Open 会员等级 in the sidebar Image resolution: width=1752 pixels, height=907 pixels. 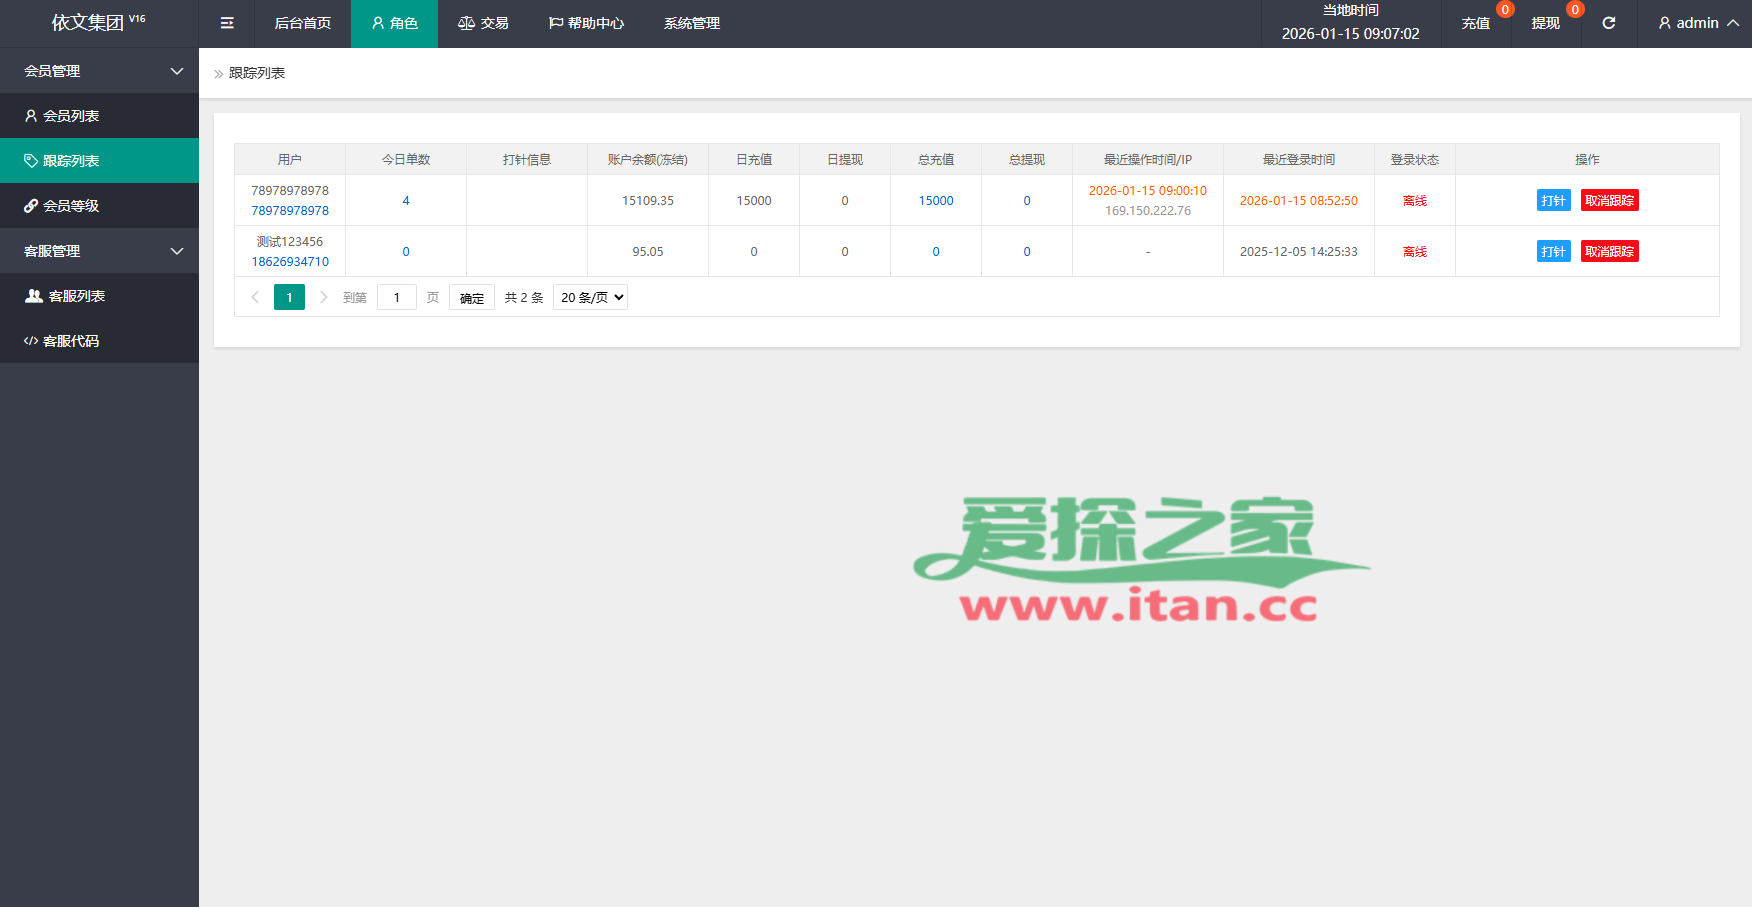pos(70,206)
